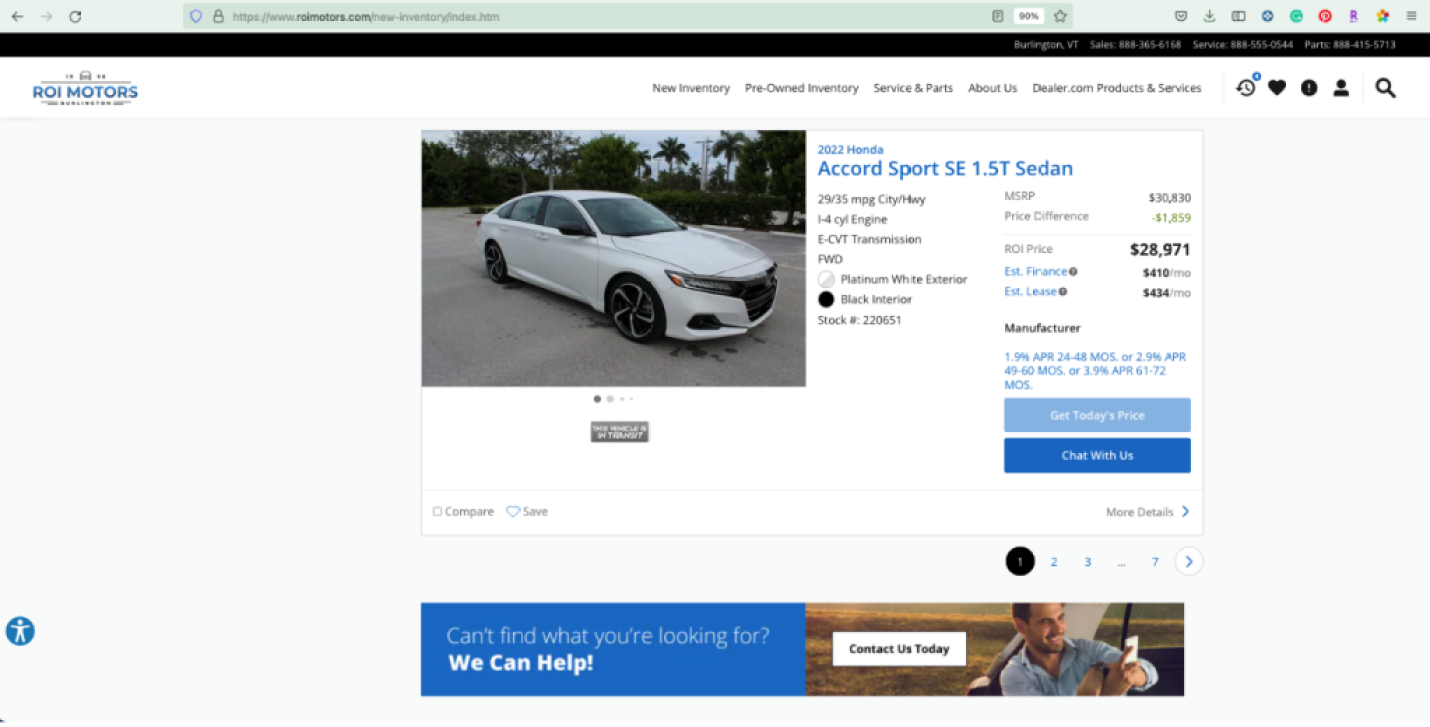Click the Est. Lease link
Image resolution: width=1430 pixels, height=727 pixels.
(1030, 292)
